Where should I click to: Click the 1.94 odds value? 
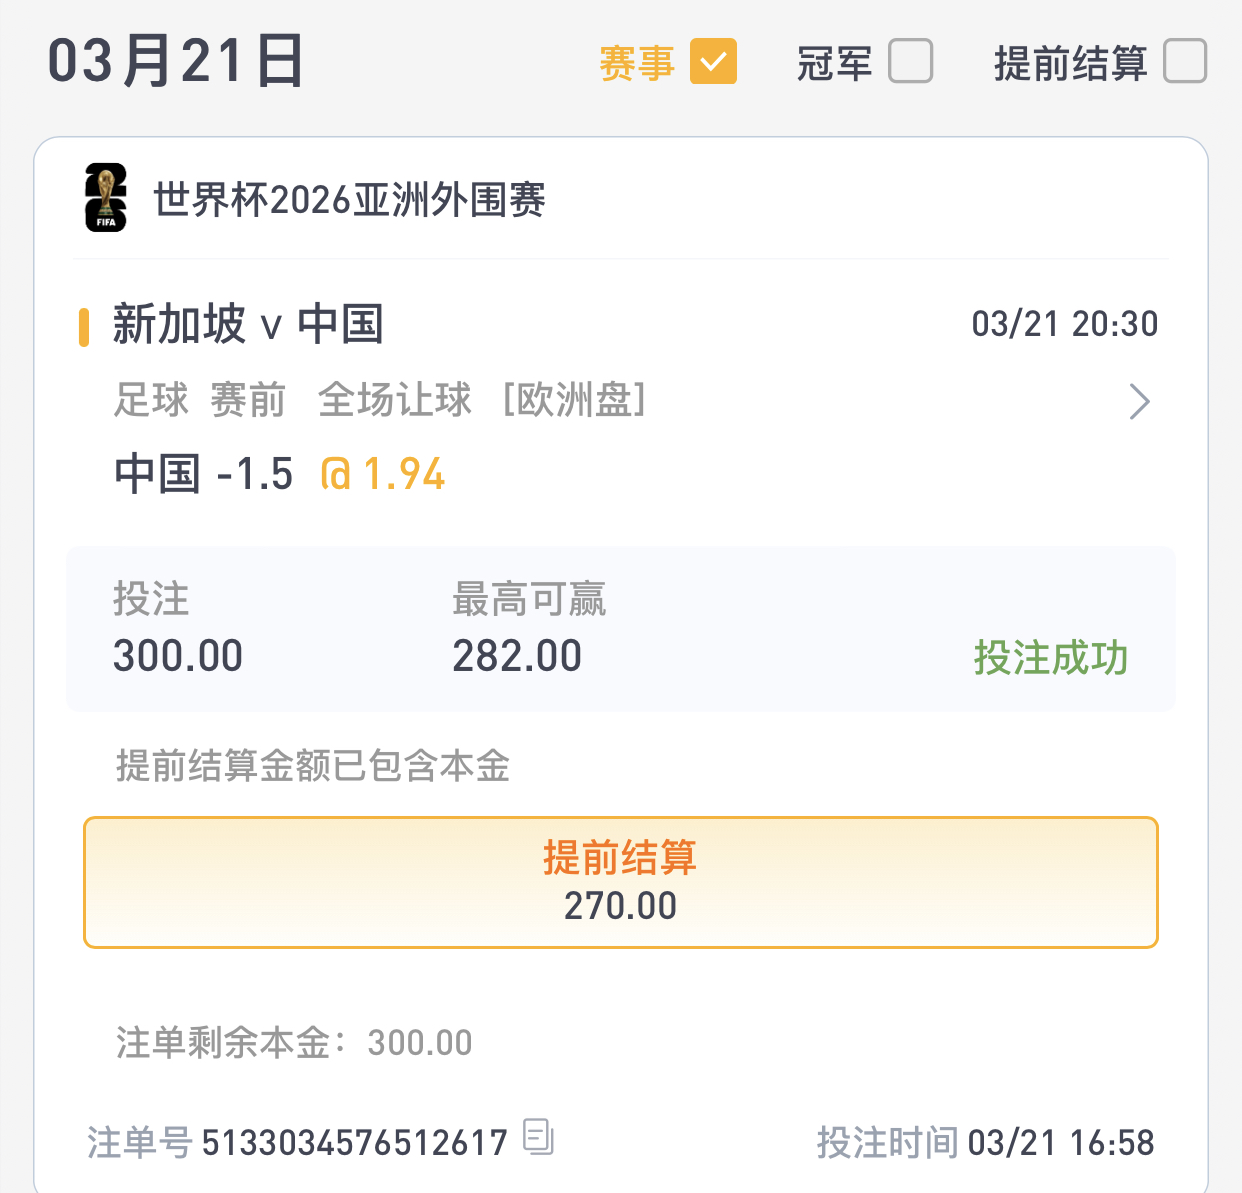tap(404, 474)
